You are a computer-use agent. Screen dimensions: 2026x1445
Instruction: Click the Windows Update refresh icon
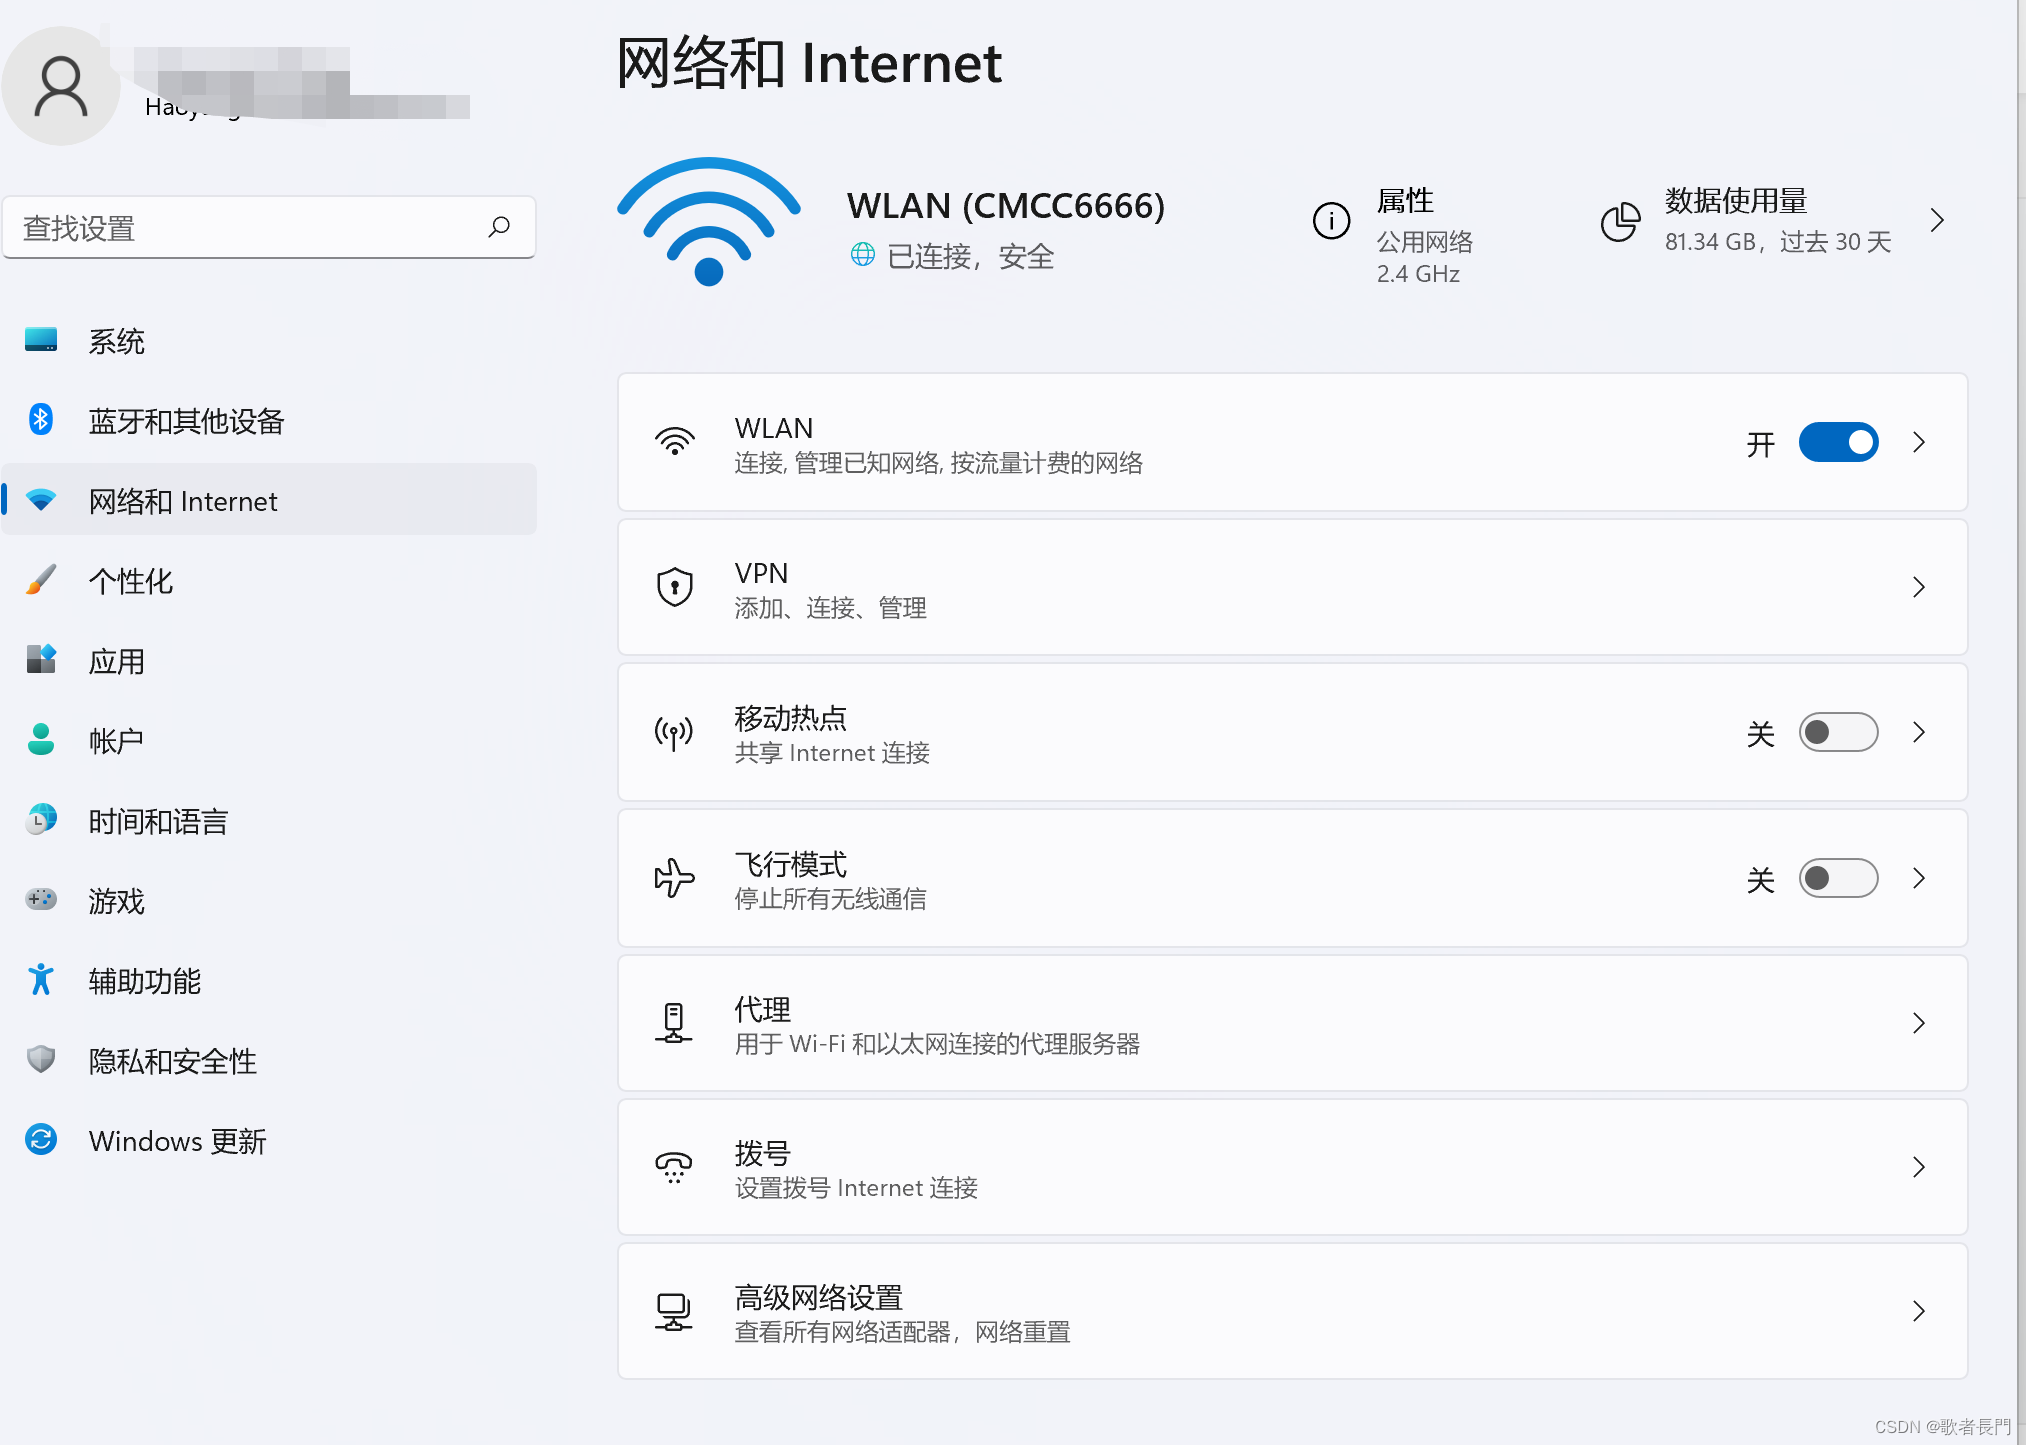(41, 1139)
